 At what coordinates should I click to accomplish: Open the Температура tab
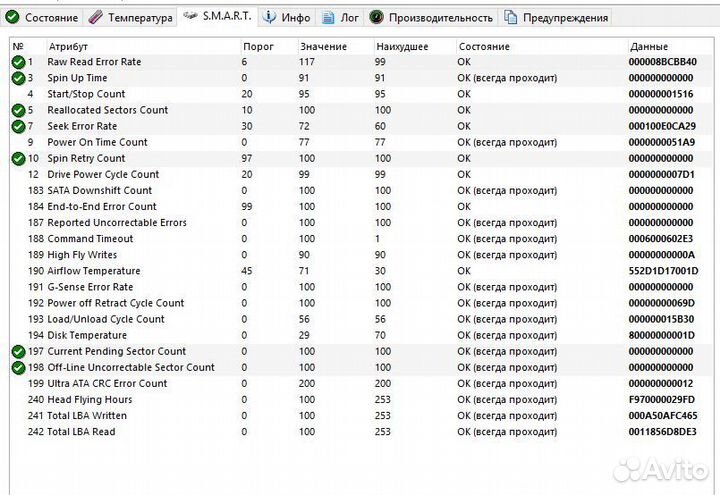130,17
